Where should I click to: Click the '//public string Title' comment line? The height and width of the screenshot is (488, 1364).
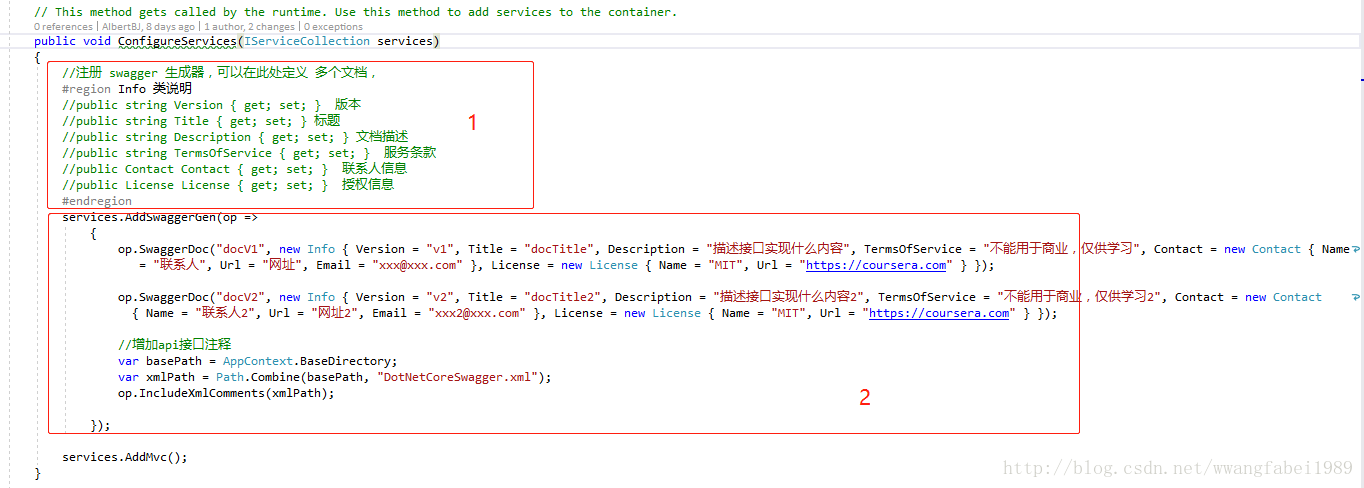[201, 121]
